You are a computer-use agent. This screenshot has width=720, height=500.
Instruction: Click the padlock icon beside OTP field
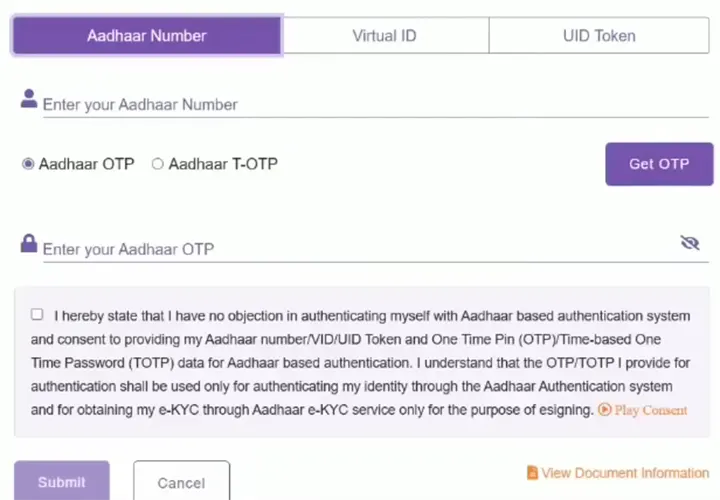[29, 244]
